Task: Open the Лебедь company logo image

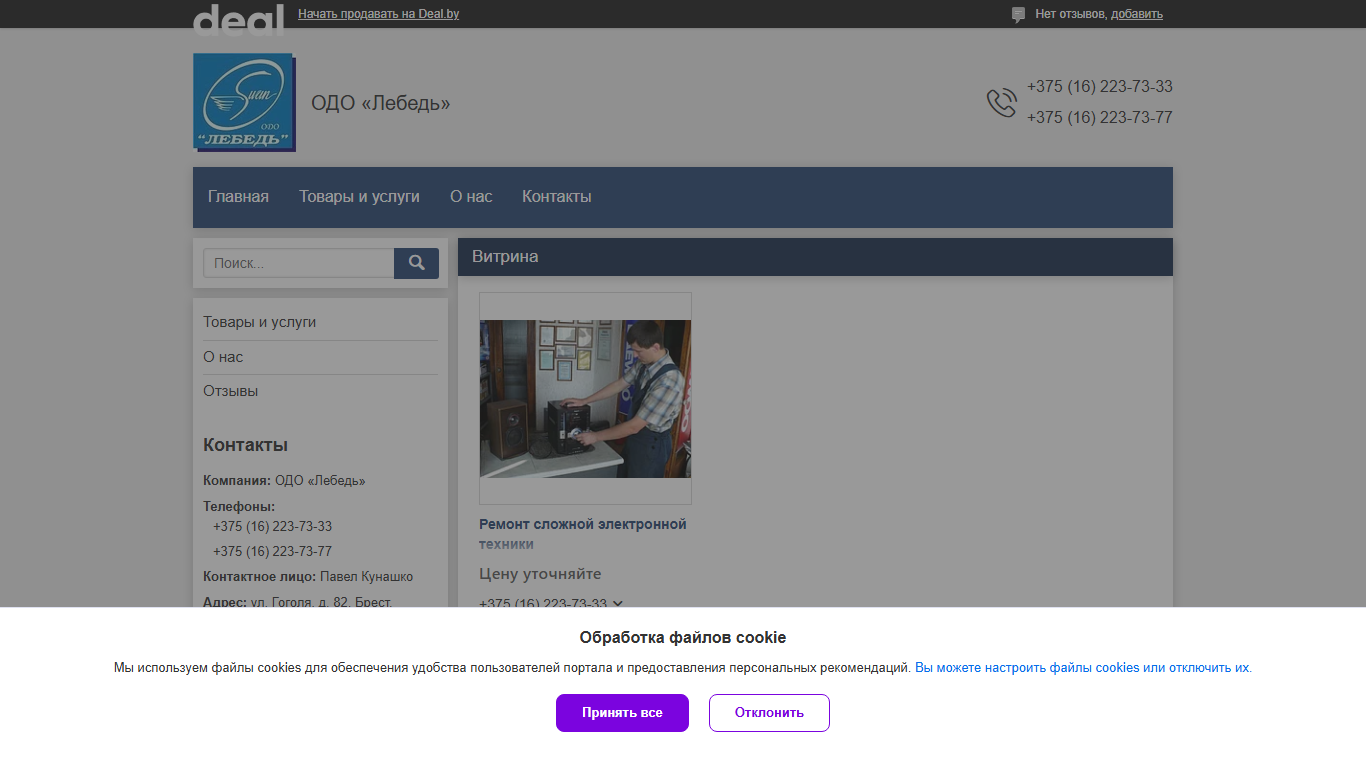Action: click(243, 101)
